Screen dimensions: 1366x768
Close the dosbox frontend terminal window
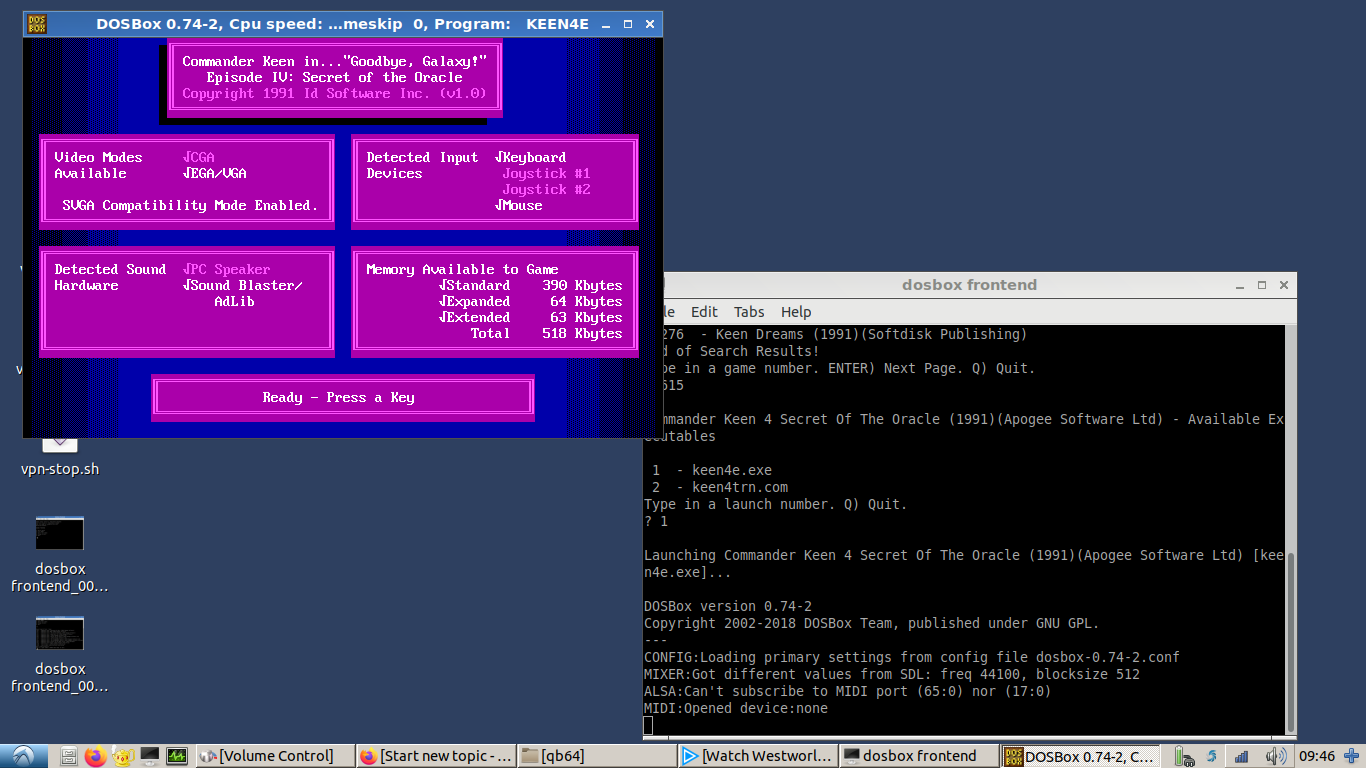[1283, 285]
